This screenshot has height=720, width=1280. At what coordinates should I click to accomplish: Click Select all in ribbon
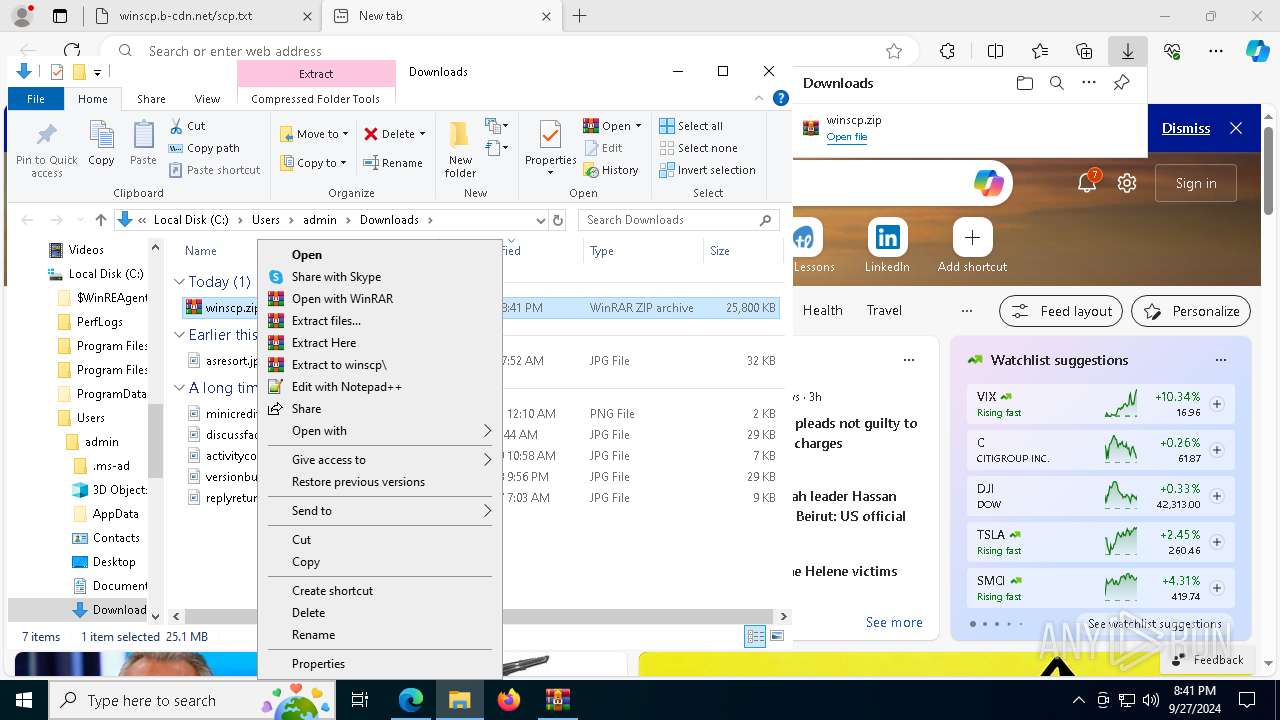tap(691, 126)
